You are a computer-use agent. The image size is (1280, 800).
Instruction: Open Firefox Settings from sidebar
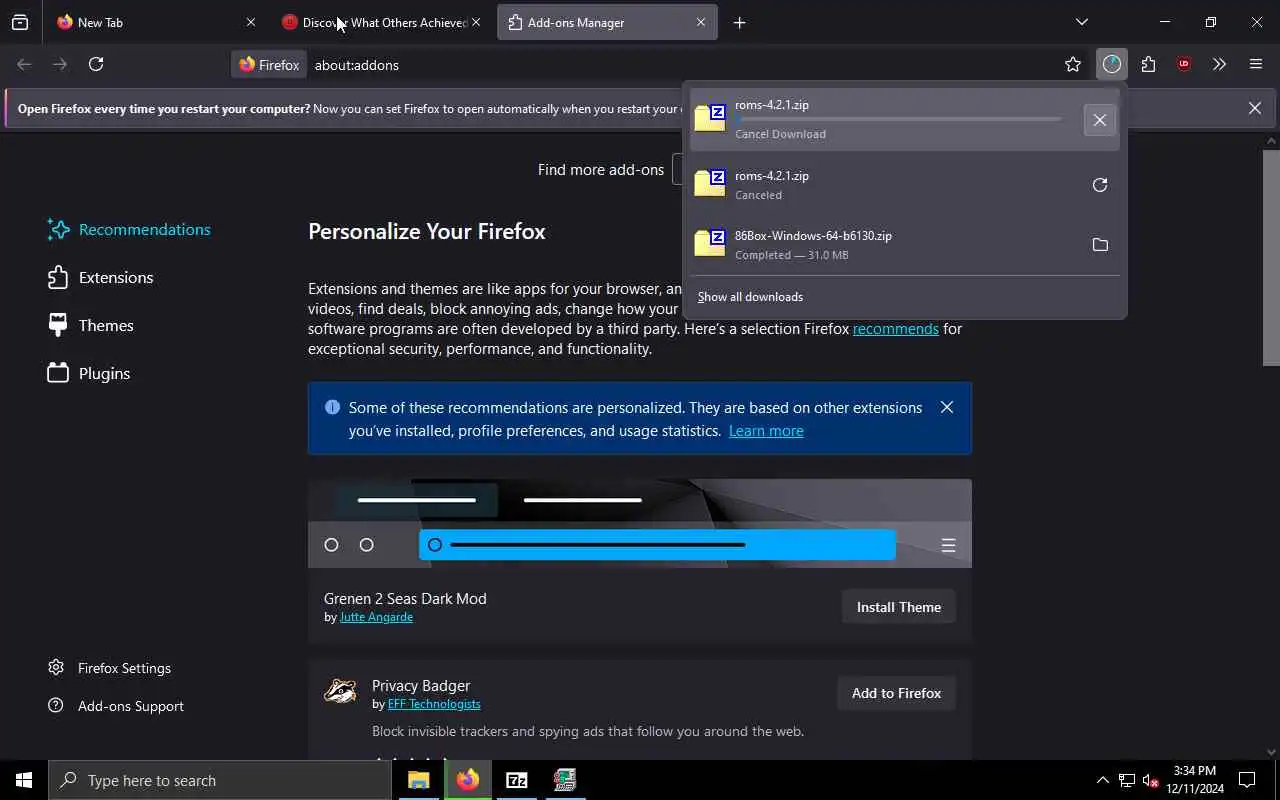(x=110, y=668)
